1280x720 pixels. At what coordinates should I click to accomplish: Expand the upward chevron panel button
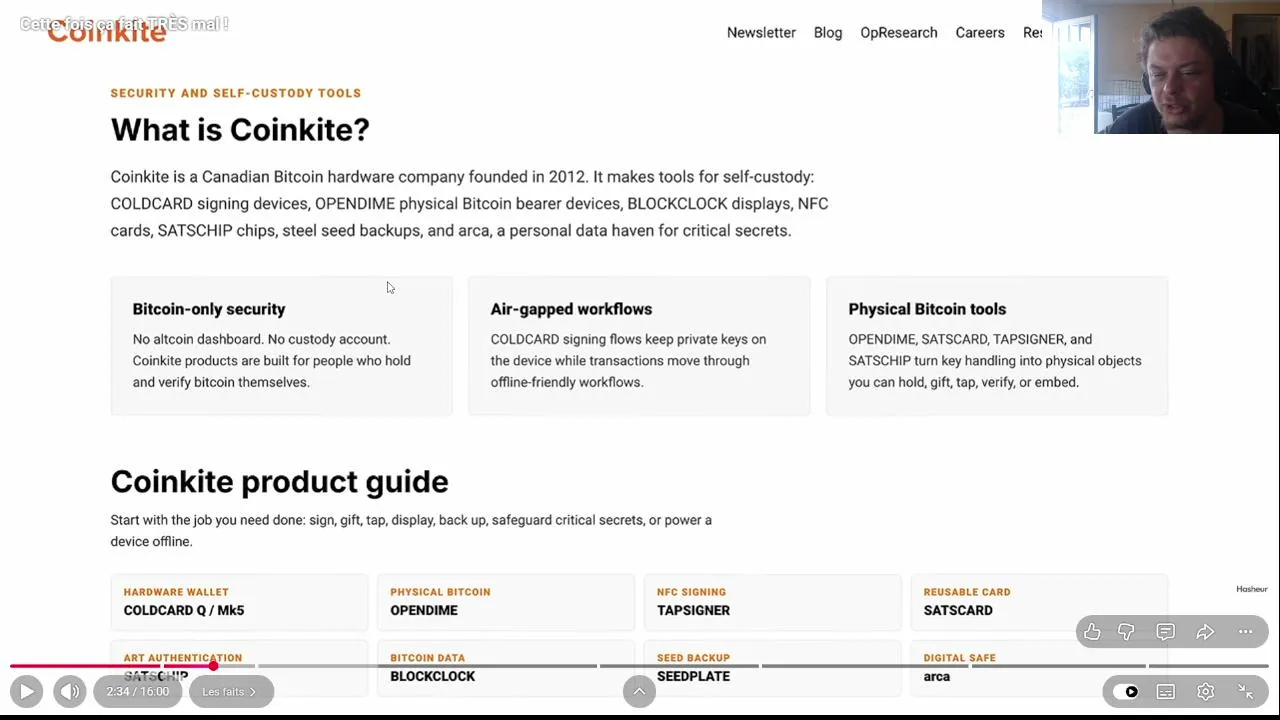pos(639,691)
